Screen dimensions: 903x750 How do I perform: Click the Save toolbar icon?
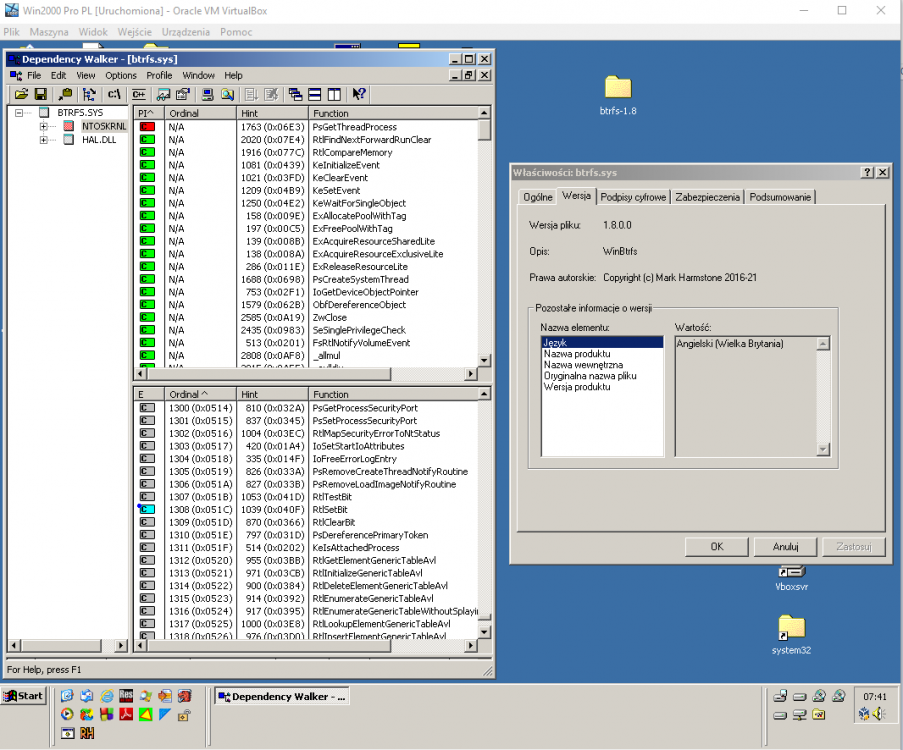(41, 94)
